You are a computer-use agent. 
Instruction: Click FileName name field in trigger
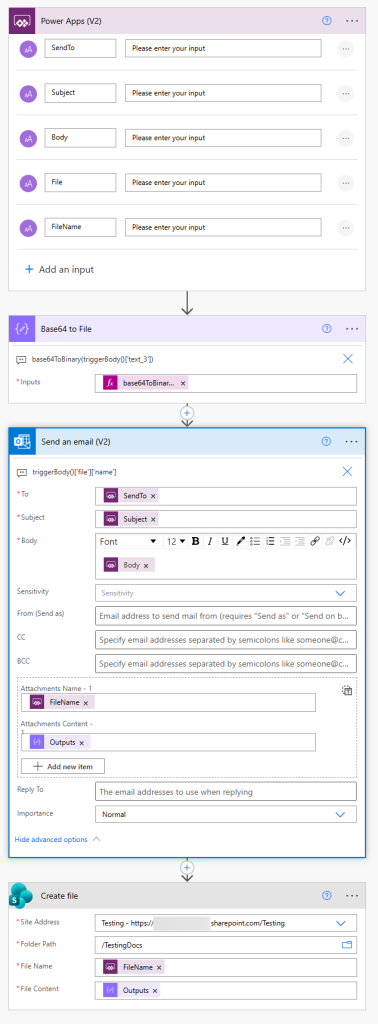(80, 227)
